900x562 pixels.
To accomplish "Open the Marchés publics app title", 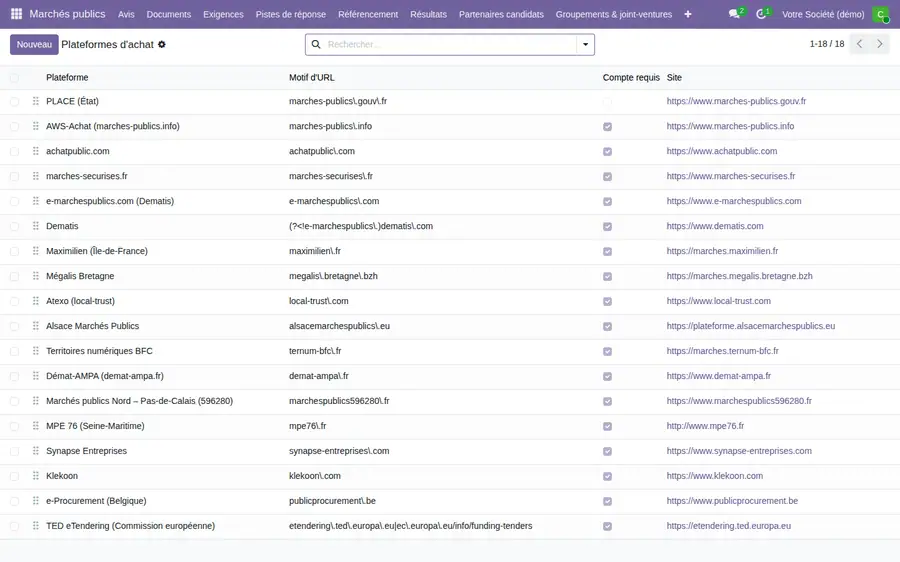I will tap(67, 14).
